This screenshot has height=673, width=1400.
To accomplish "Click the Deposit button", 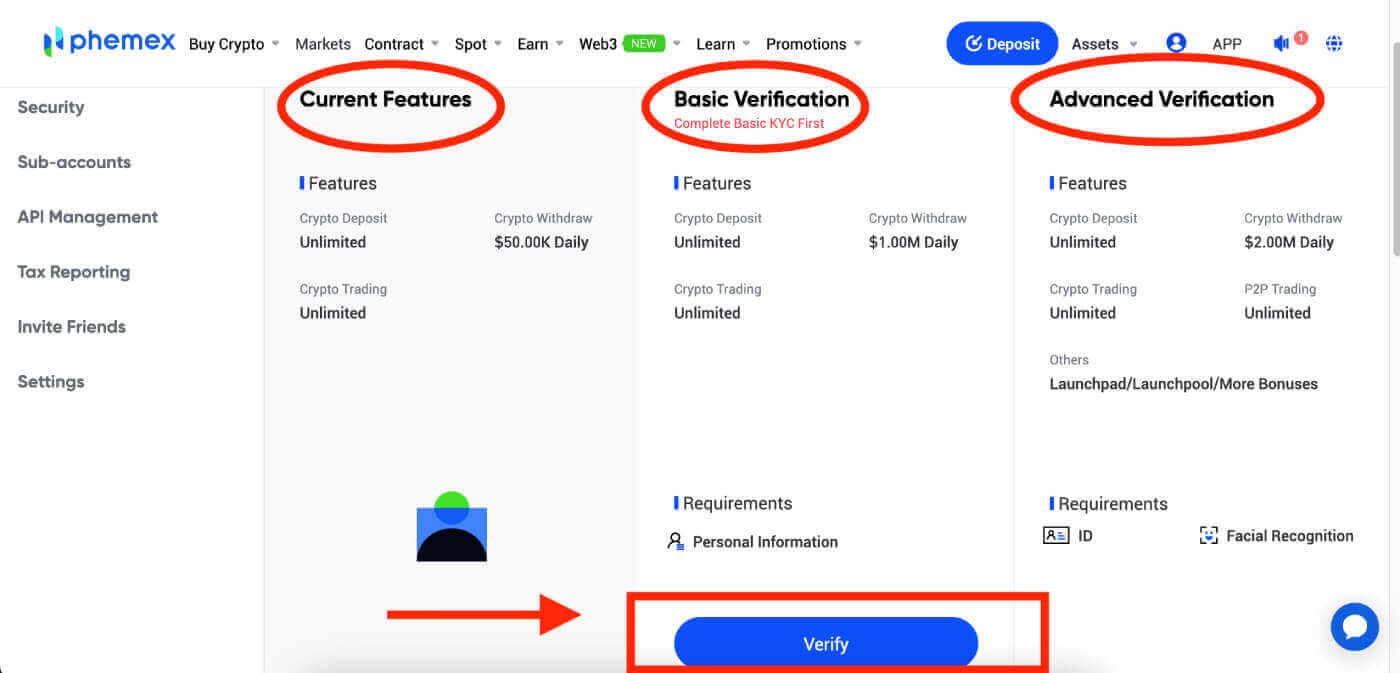I will [x=1002, y=43].
